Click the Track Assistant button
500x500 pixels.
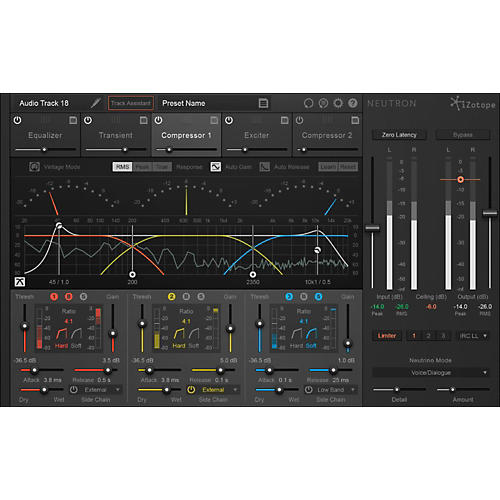(x=131, y=103)
